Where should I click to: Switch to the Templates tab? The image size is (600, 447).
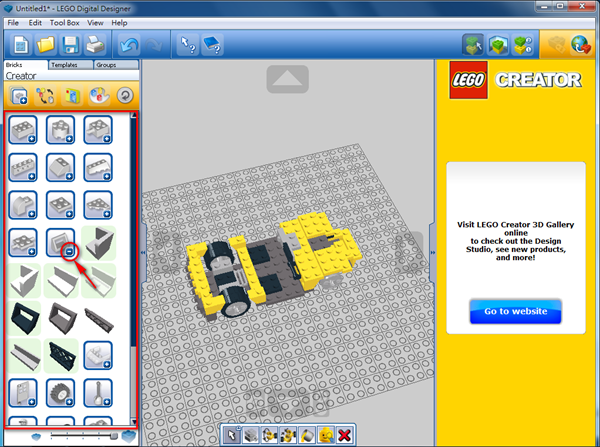coord(64,64)
